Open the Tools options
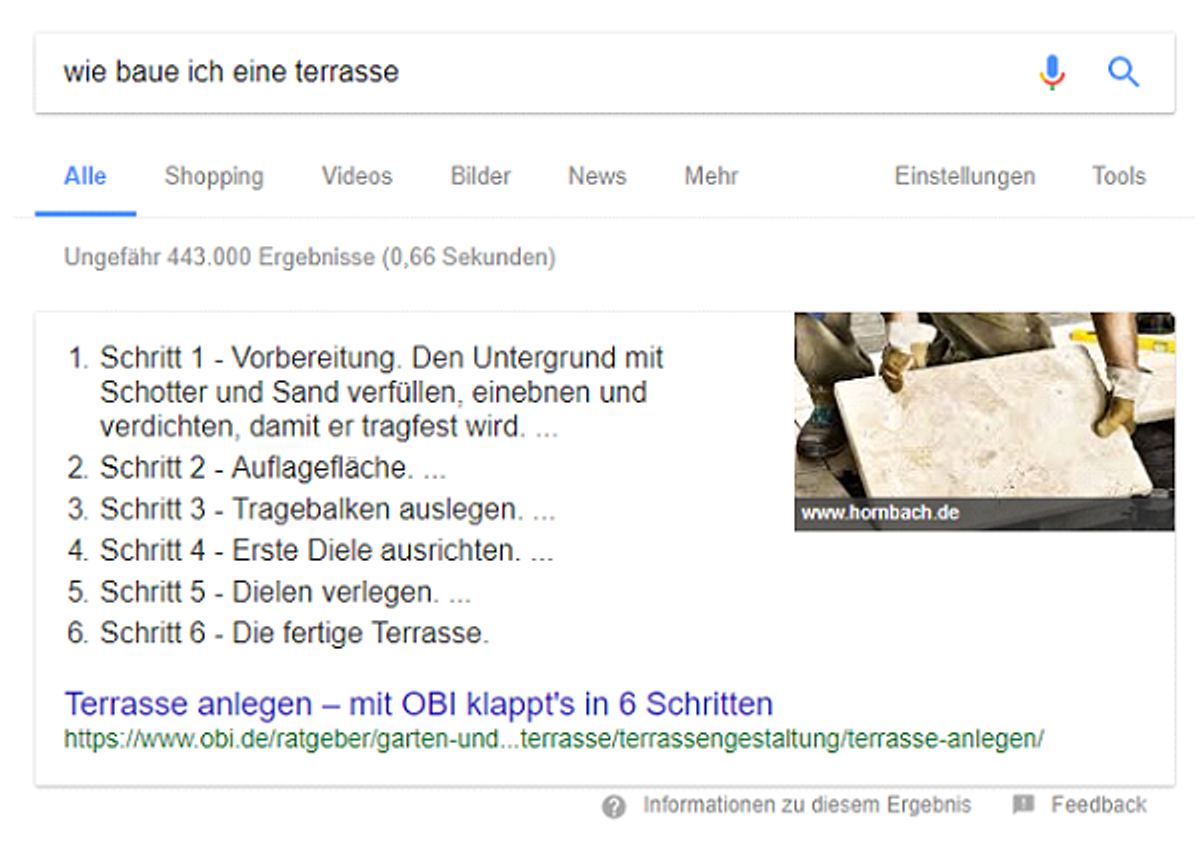 click(x=1119, y=177)
